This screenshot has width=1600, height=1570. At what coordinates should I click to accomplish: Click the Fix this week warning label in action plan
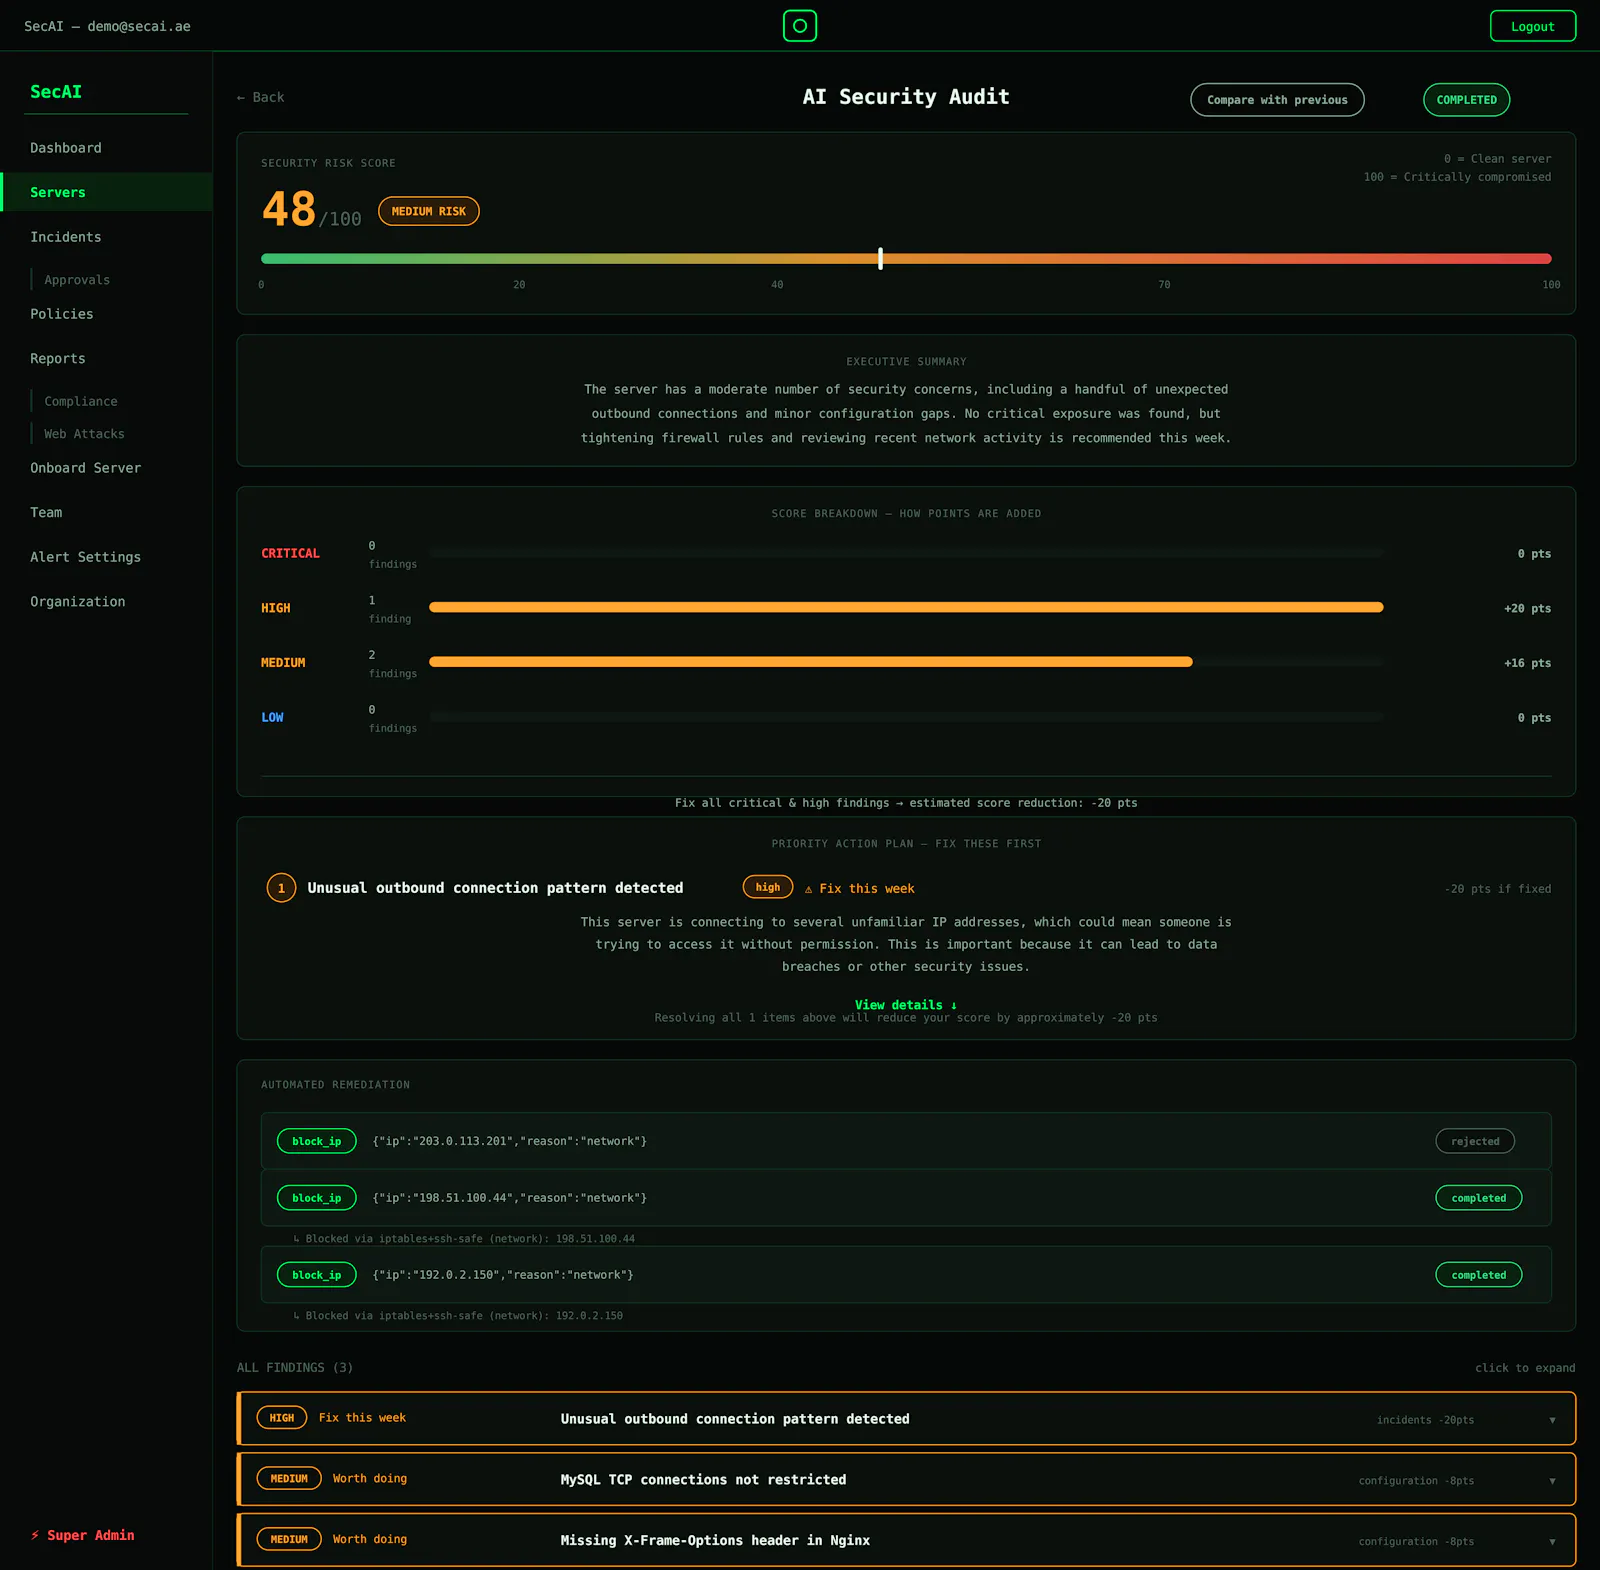click(860, 889)
